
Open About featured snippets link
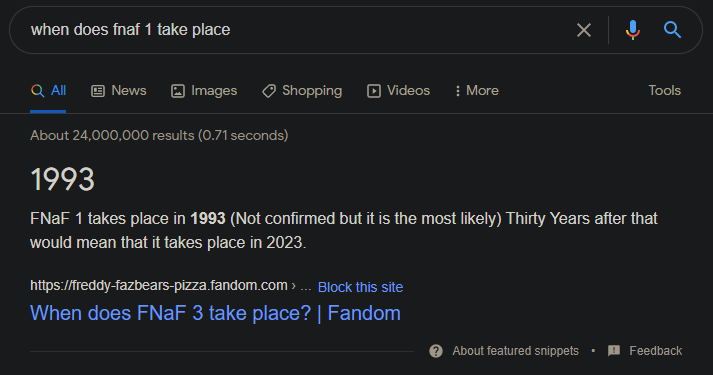pyautogui.click(x=515, y=351)
